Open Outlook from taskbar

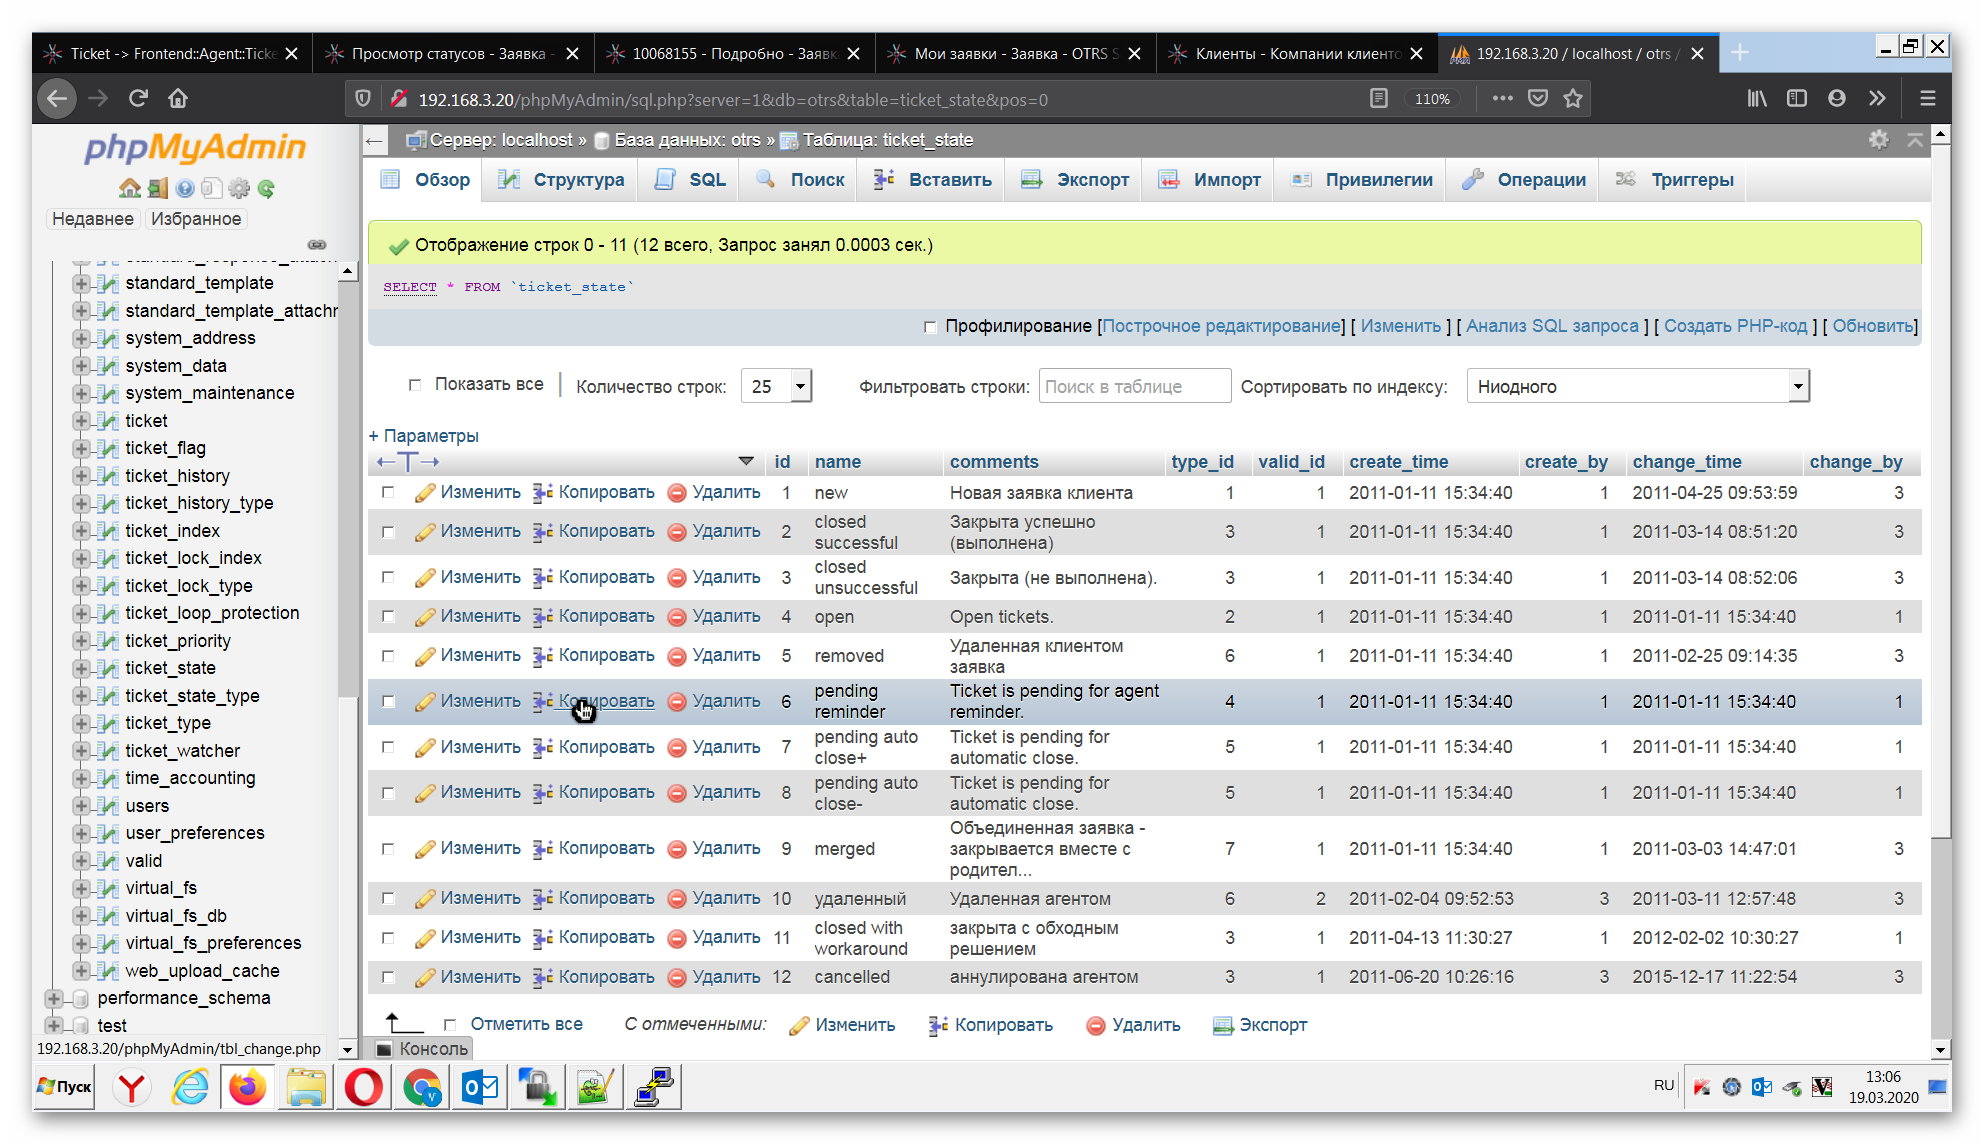[x=480, y=1087]
